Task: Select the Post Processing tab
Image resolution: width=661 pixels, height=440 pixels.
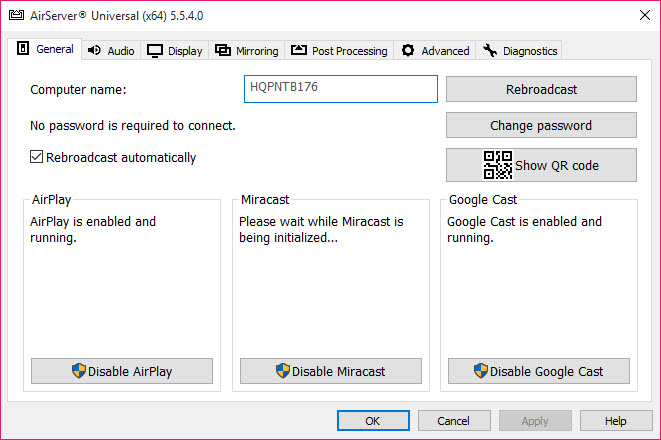Action: 339,51
